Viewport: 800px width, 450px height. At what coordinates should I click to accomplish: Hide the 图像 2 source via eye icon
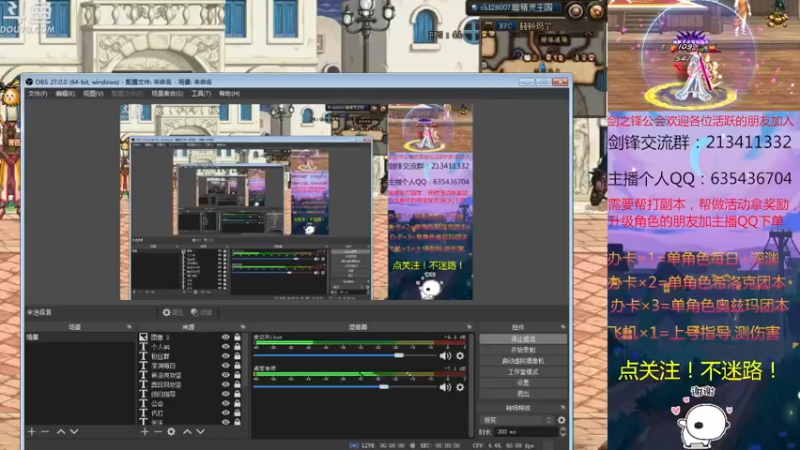[226, 337]
